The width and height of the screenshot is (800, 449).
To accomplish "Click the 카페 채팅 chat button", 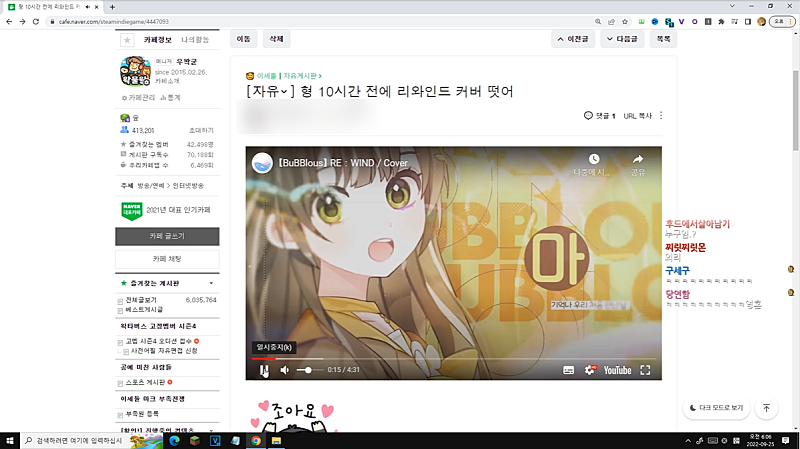I will 167,259.
